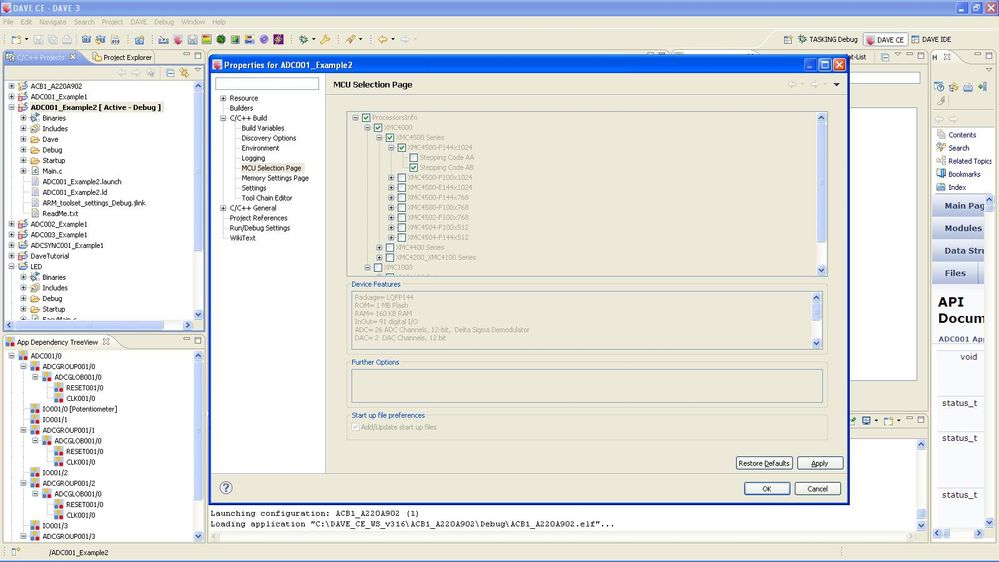Click C/C++ Projects tree scrollbar down arrow

pos(198,314)
